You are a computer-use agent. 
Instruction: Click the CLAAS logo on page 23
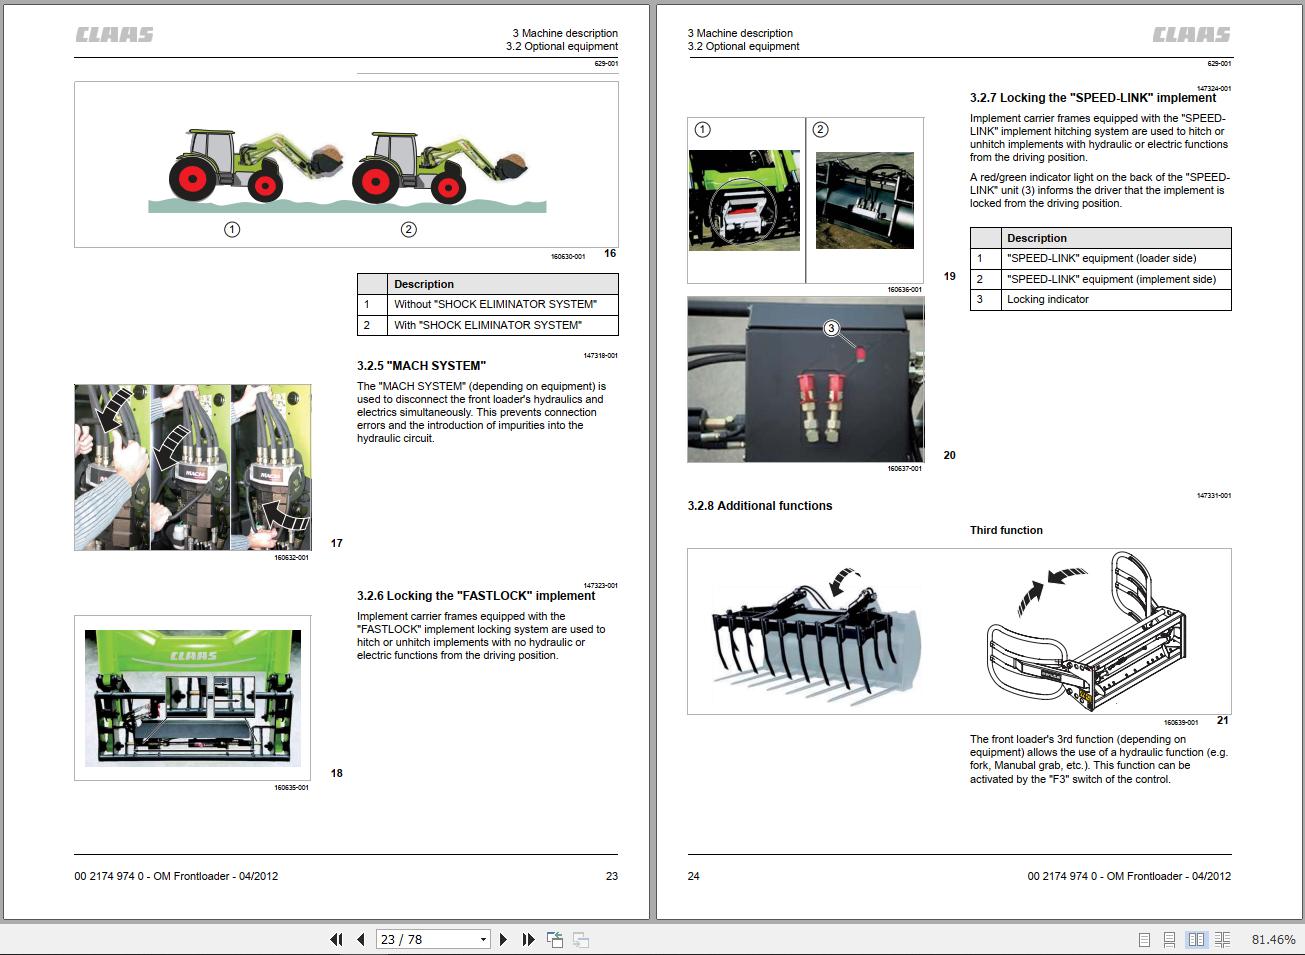[115, 35]
